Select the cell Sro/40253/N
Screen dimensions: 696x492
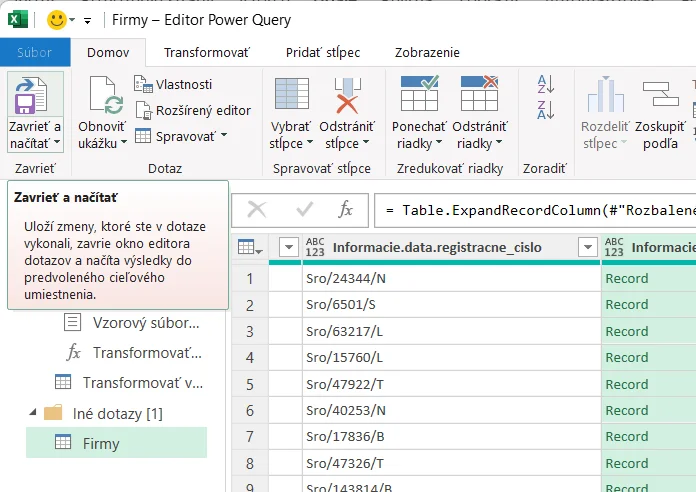coord(451,410)
